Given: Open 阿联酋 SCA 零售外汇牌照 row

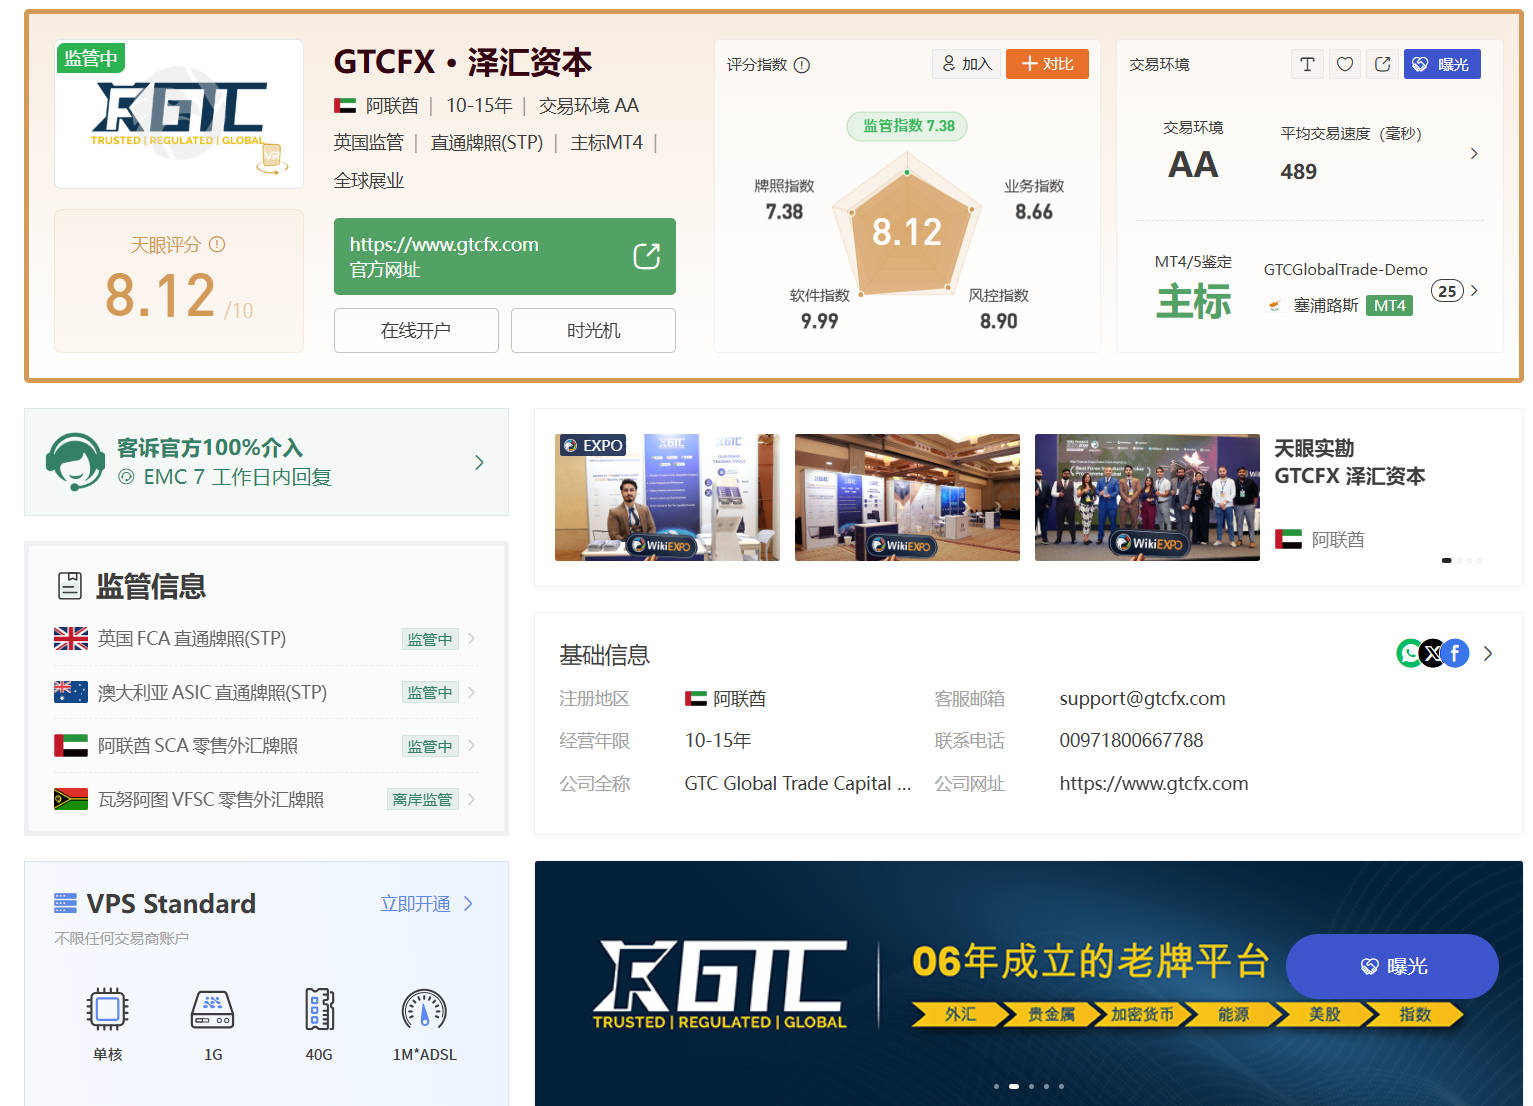Looking at the screenshot, I should [x=266, y=746].
